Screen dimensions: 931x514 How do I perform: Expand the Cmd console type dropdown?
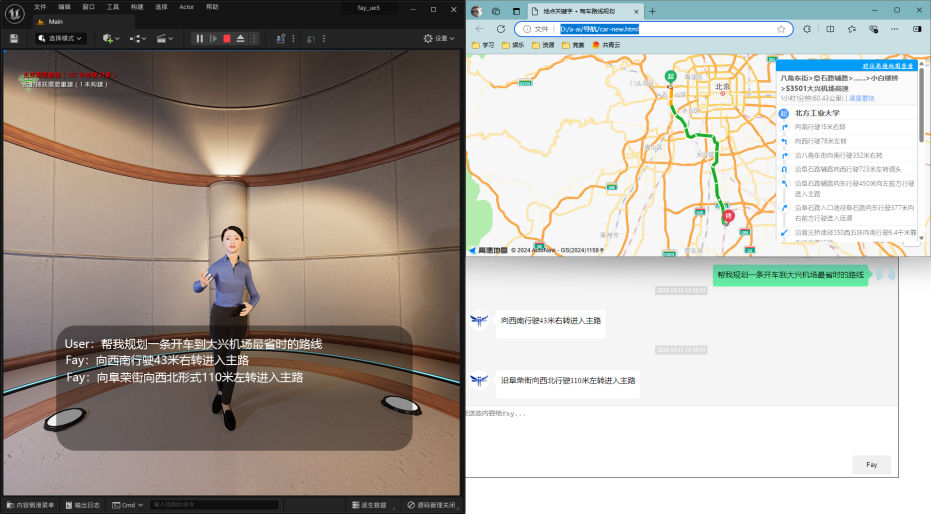pyautogui.click(x=127, y=505)
